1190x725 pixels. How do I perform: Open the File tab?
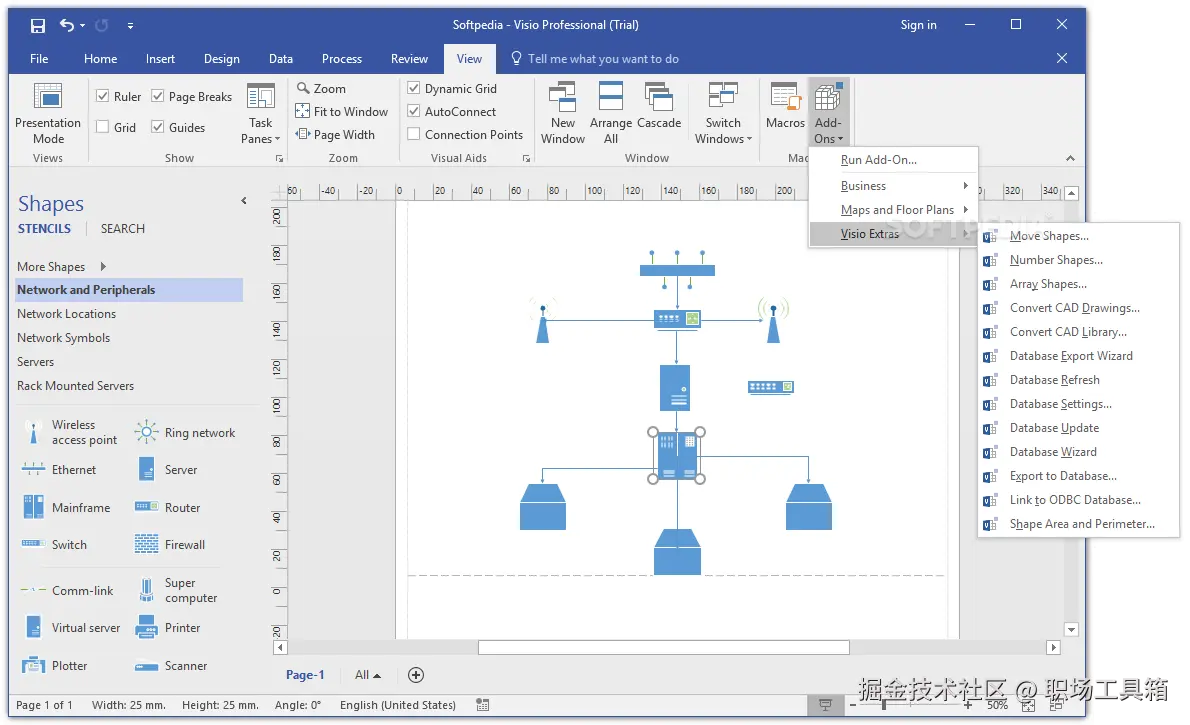(x=39, y=58)
